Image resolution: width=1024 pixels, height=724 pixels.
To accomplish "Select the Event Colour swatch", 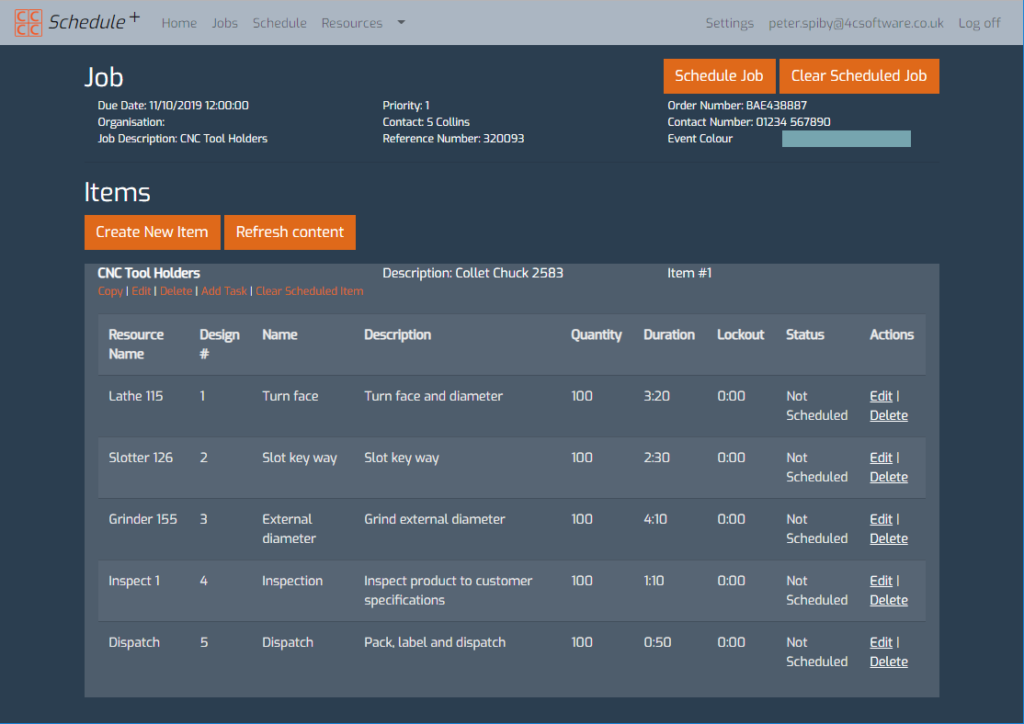I will (846, 138).
